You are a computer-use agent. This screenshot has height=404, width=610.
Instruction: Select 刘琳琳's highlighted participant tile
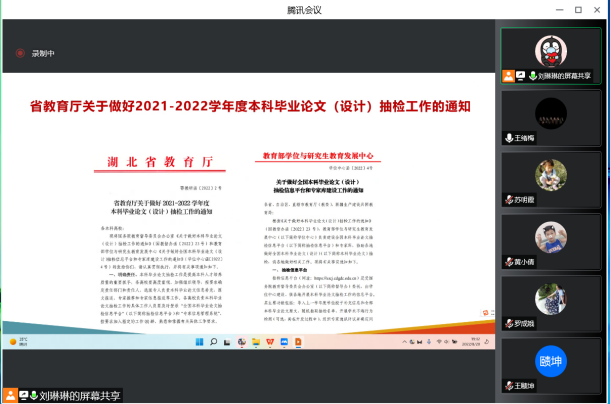coord(551,55)
